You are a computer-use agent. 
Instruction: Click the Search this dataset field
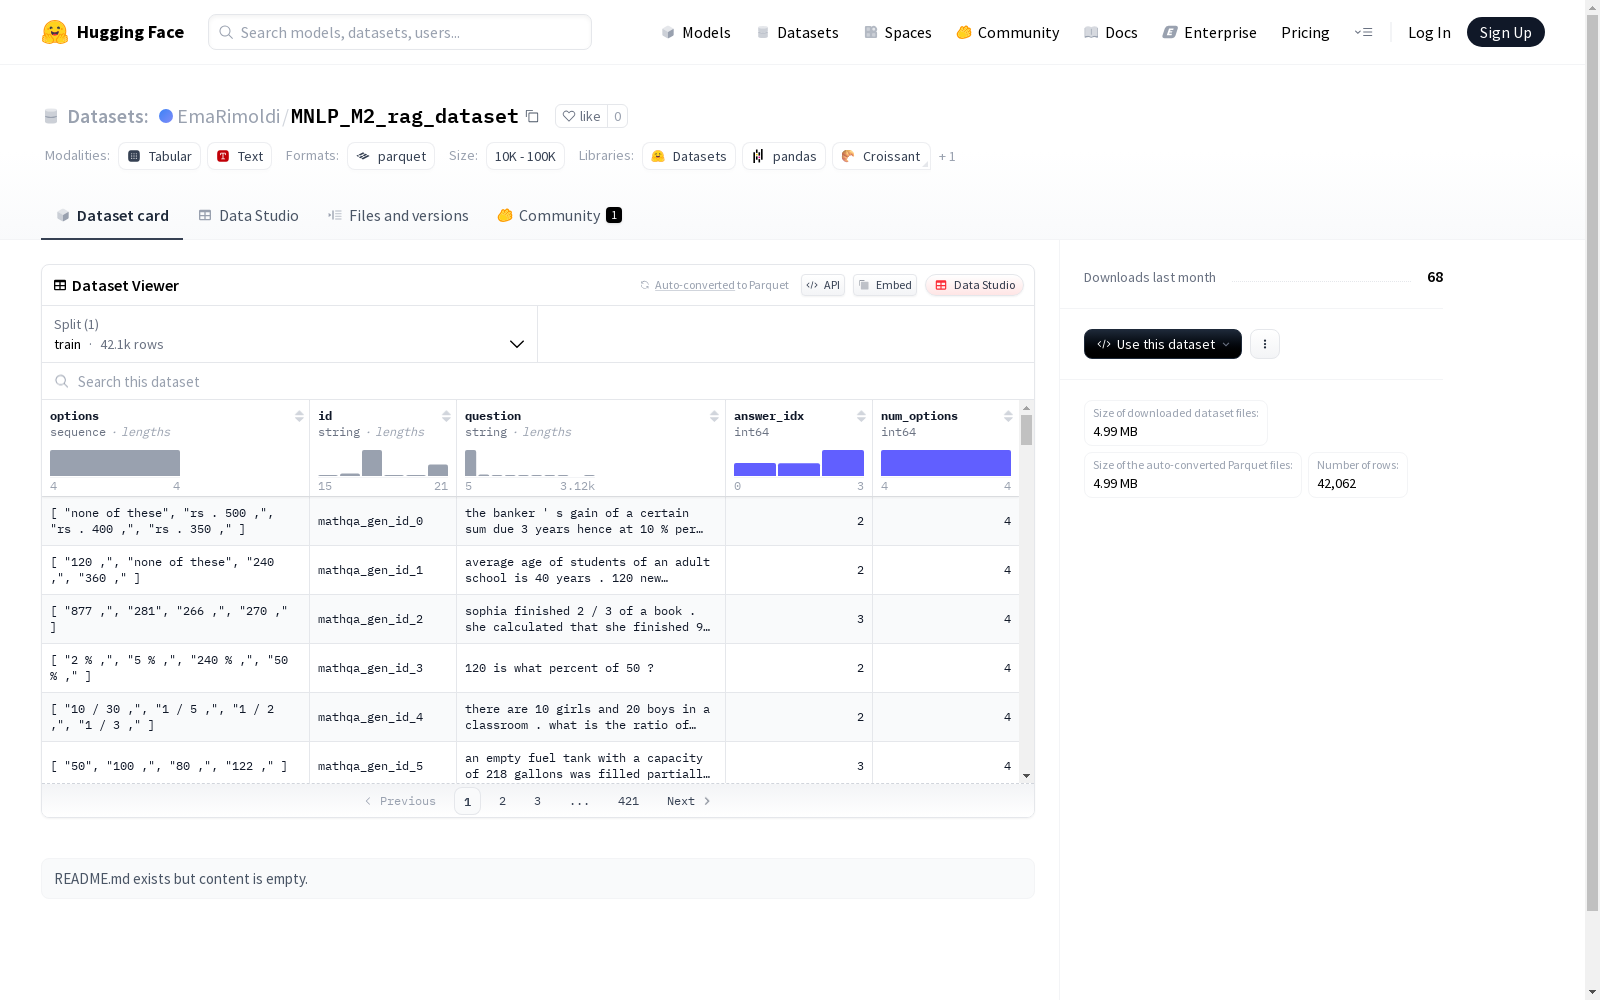click(538, 381)
